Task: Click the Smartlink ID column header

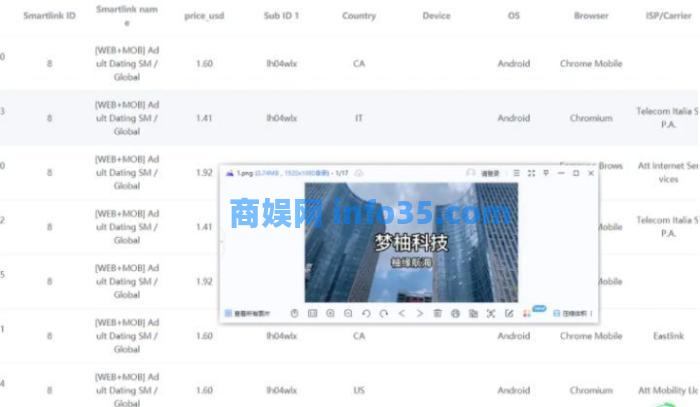Action: tap(49, 16)
